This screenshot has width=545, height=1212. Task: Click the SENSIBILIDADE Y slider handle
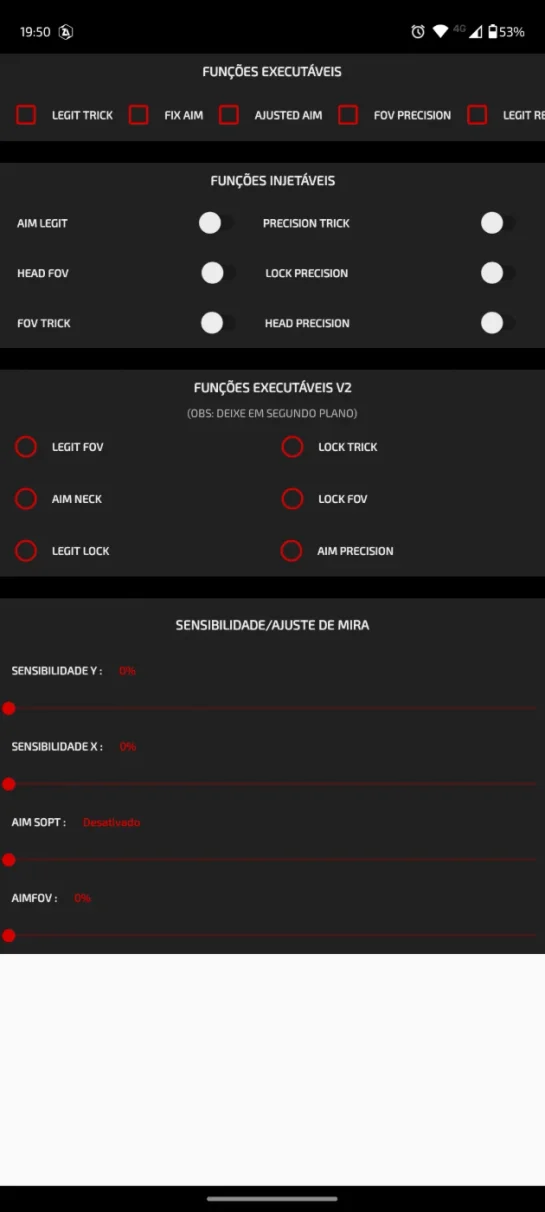(x=9, y=708)
